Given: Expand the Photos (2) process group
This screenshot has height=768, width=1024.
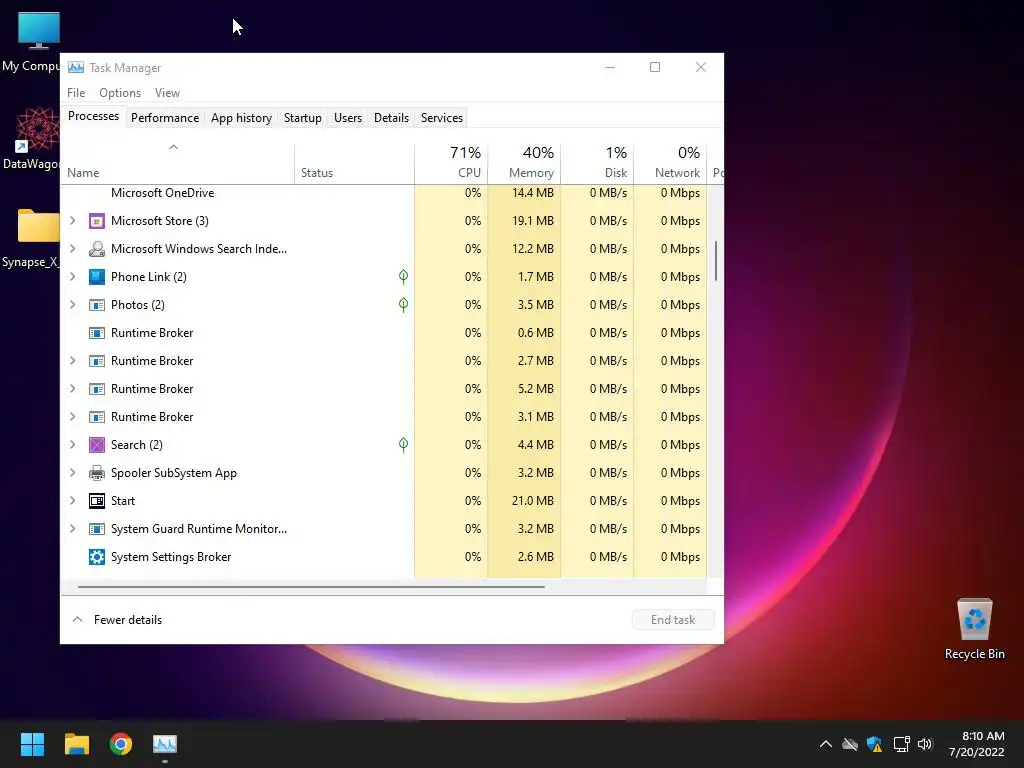Looking at the screenshot, I should 73,305.
